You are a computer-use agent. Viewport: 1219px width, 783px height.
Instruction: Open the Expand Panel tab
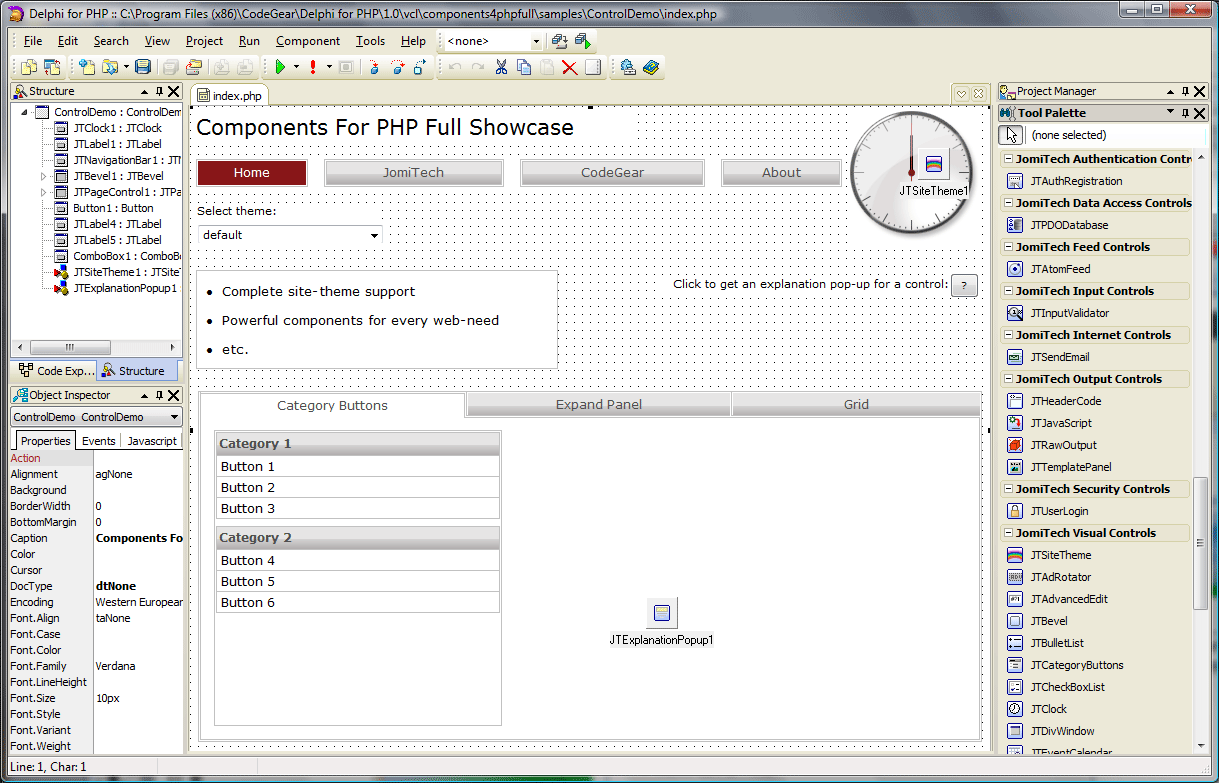point(599,405)
